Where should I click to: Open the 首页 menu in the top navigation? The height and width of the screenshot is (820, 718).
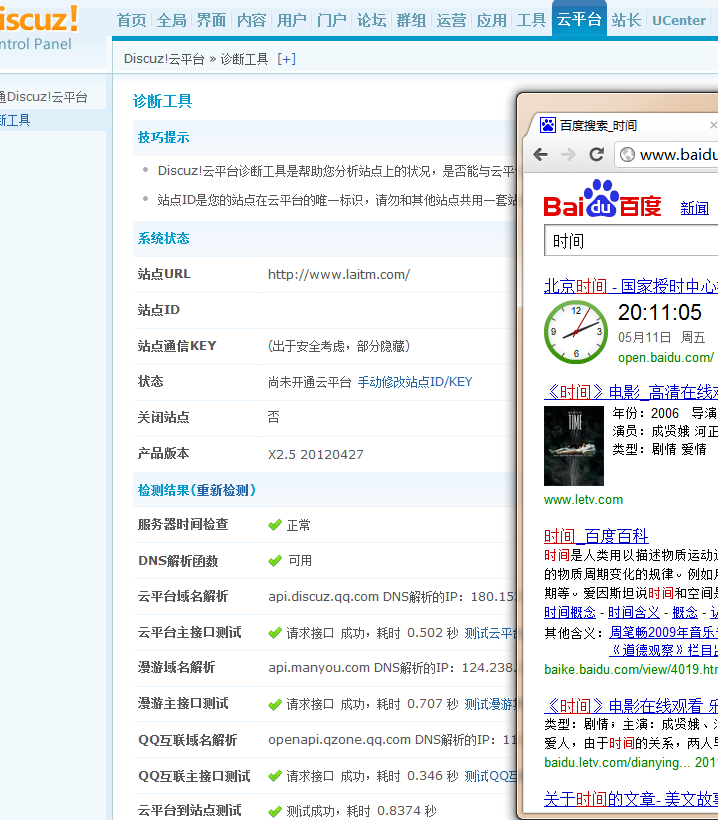(132, 20)
